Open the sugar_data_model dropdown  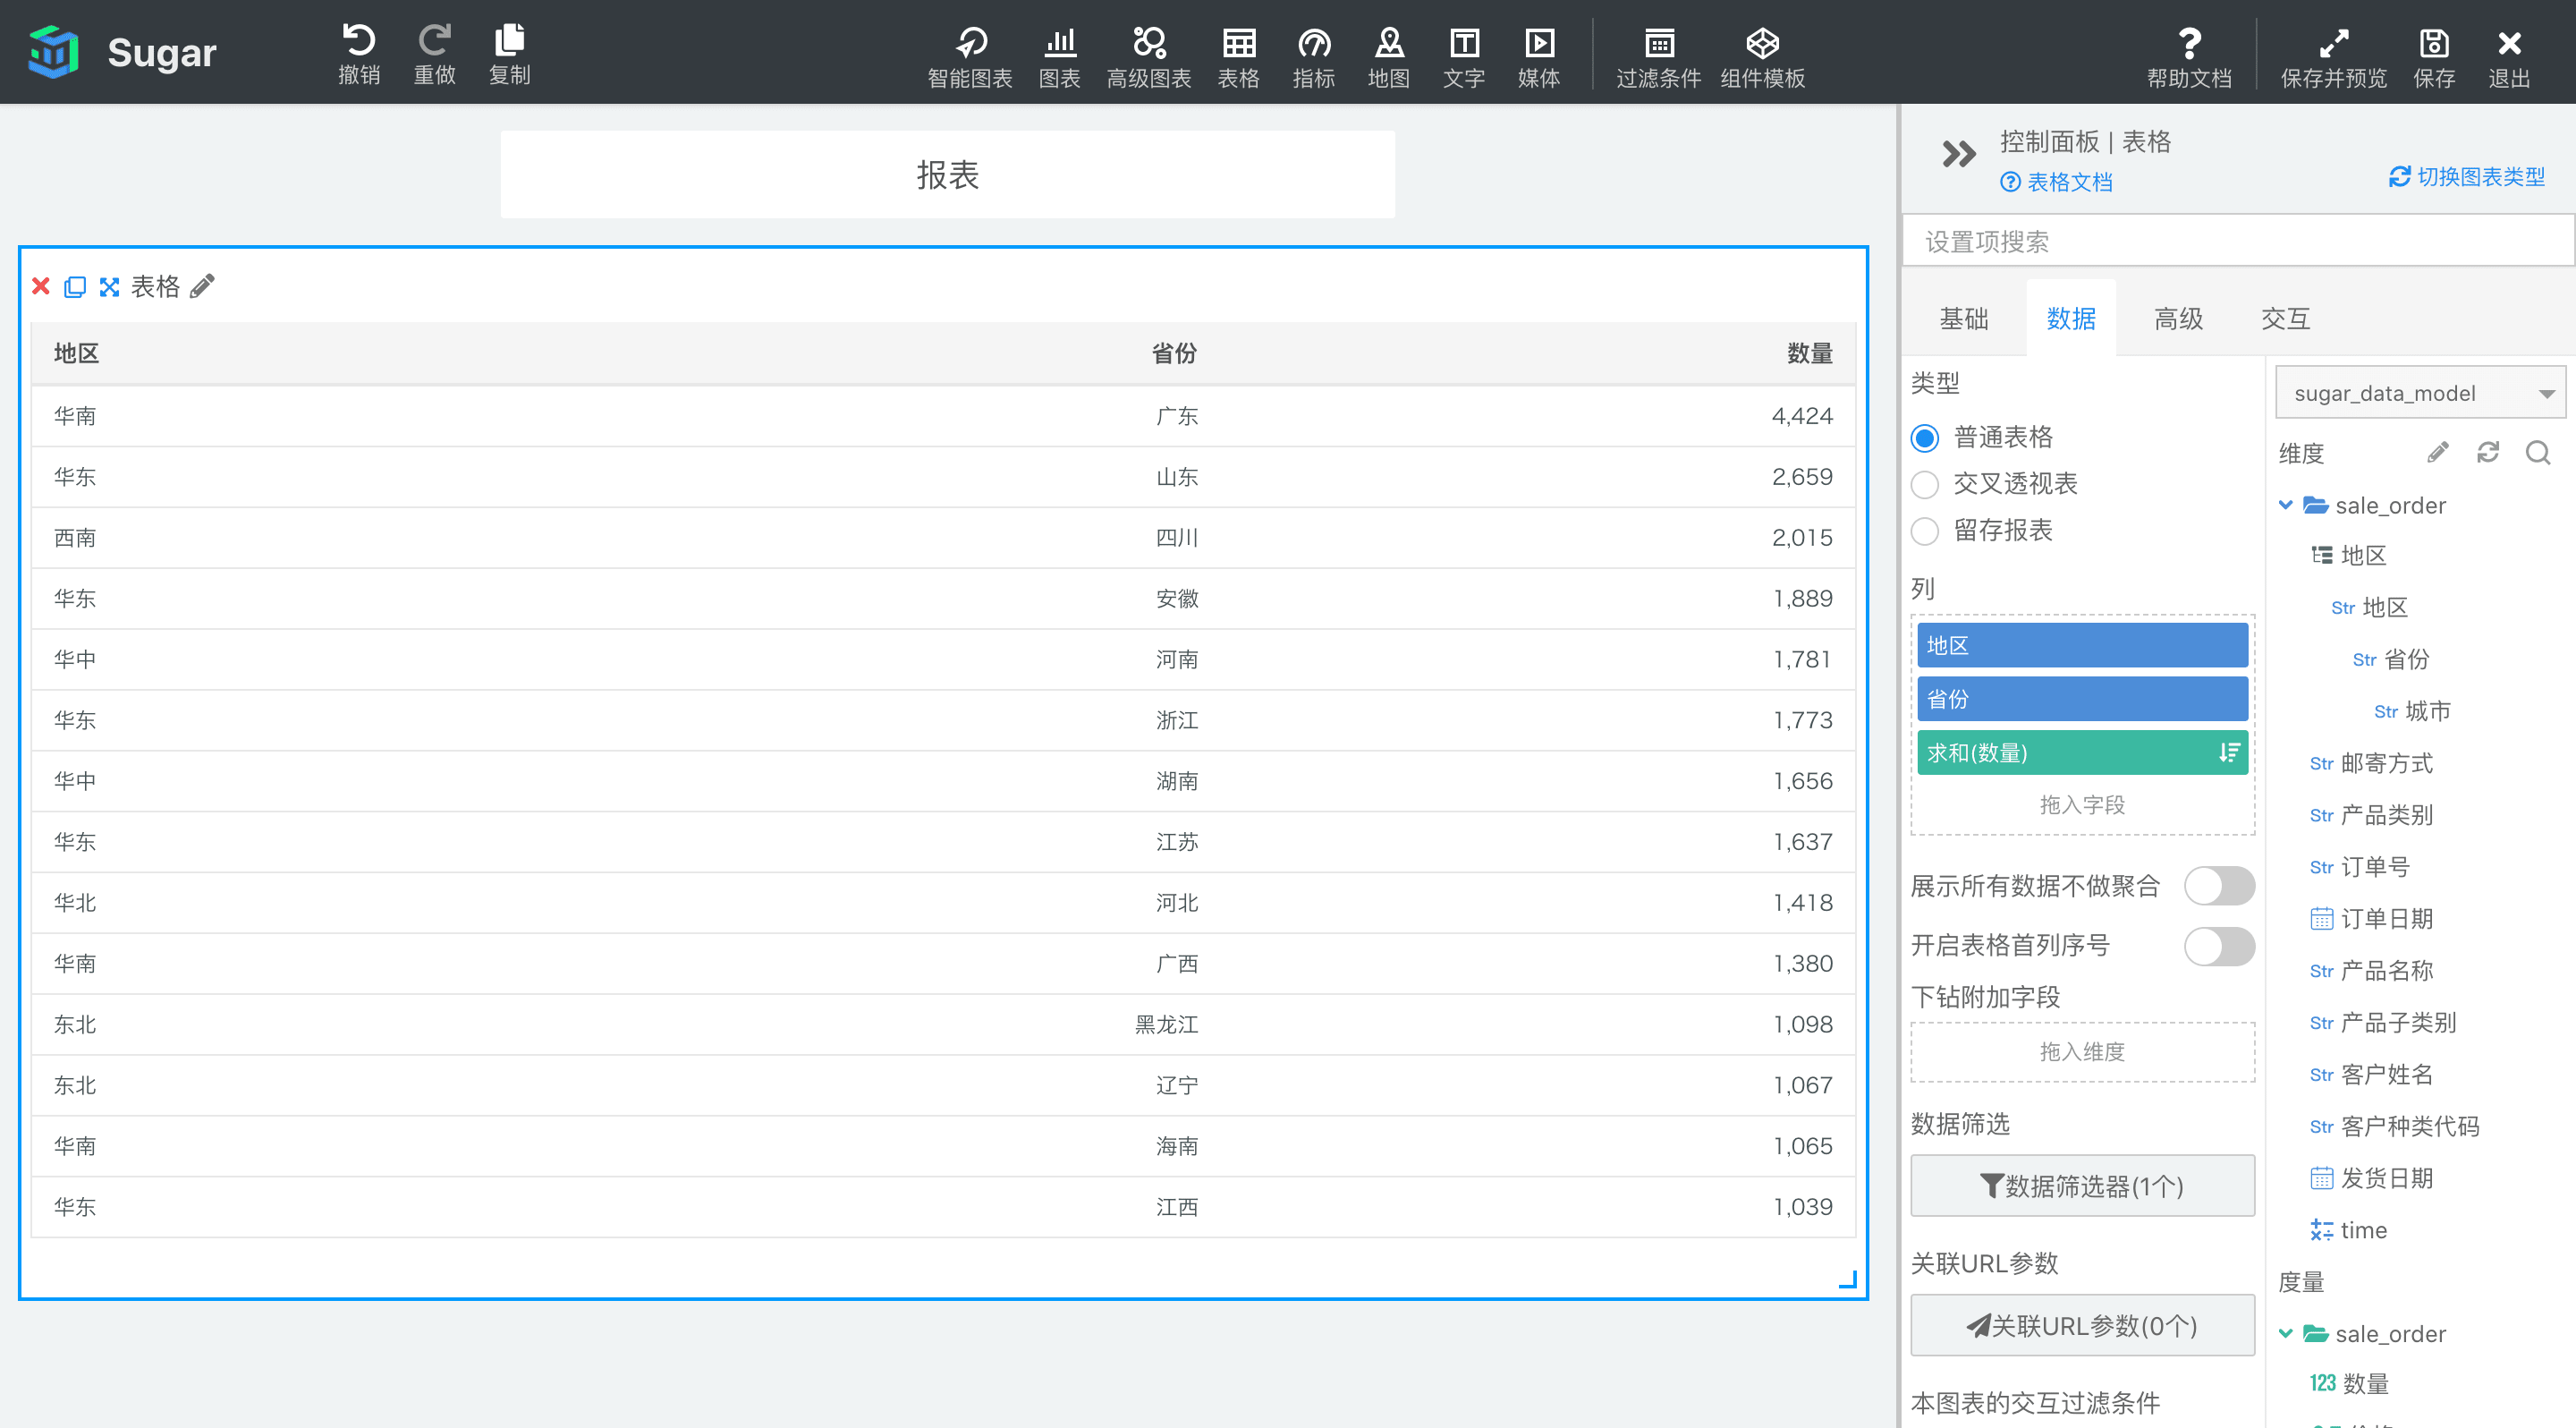point(2420,393)
